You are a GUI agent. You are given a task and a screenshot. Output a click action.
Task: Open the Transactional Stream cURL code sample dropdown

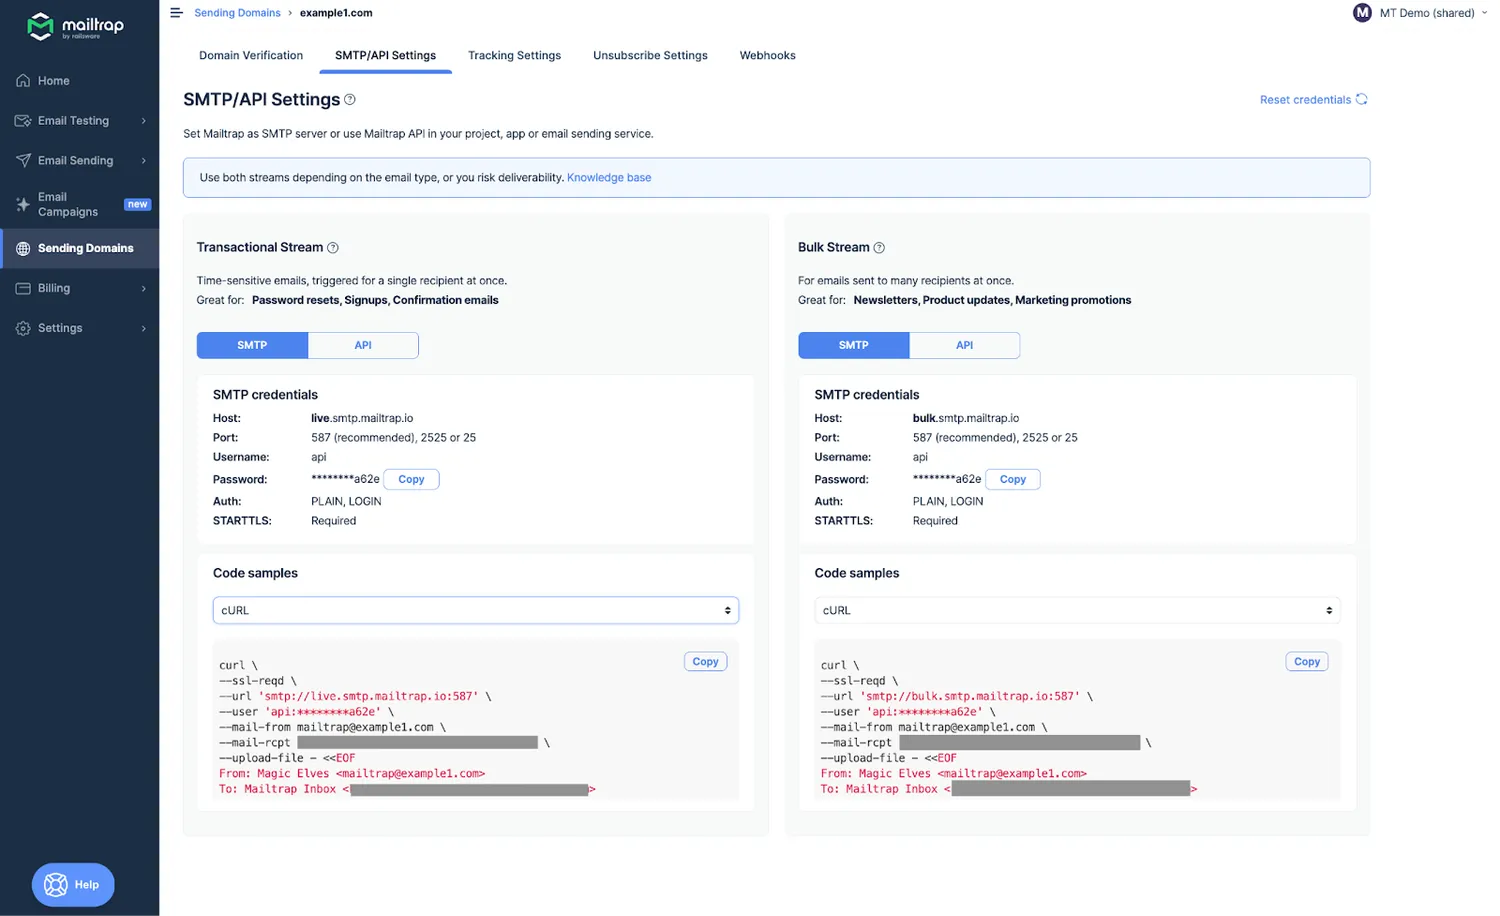[476, 611]
